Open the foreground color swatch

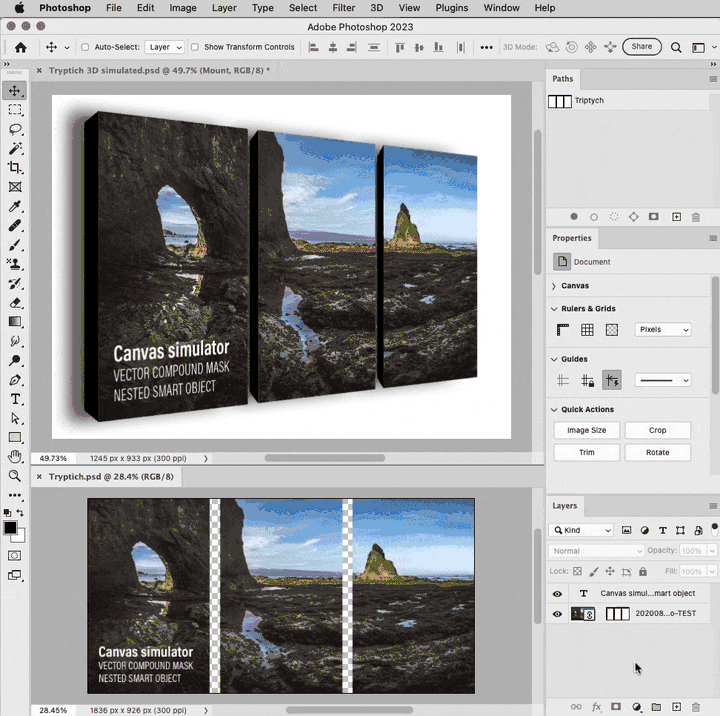click(x=10, y=528)
